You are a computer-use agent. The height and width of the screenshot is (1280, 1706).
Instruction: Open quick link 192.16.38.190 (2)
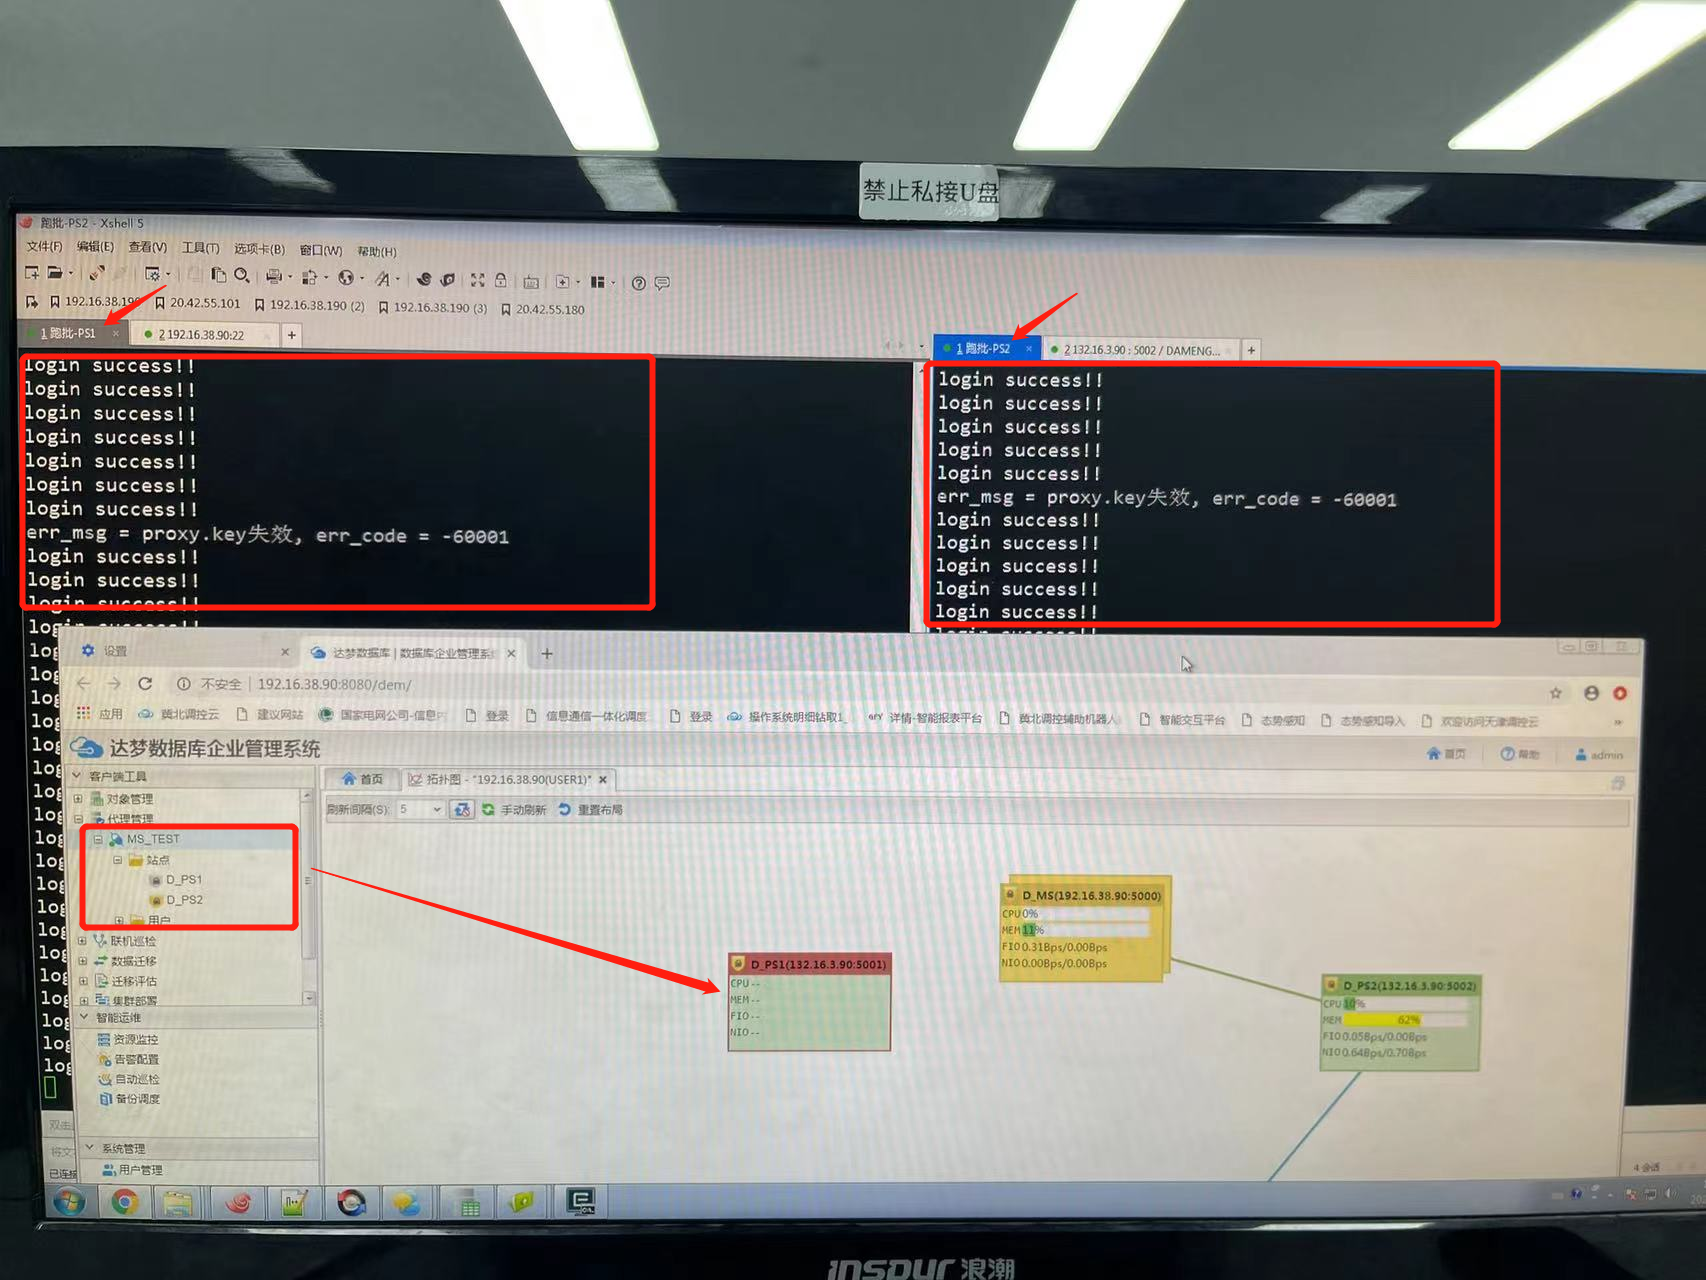point(310,305)
